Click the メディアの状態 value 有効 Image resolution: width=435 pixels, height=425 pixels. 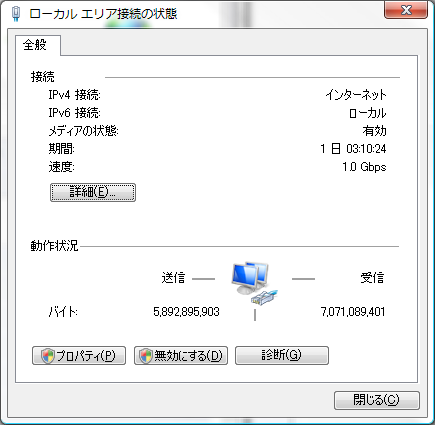[375, 131]
